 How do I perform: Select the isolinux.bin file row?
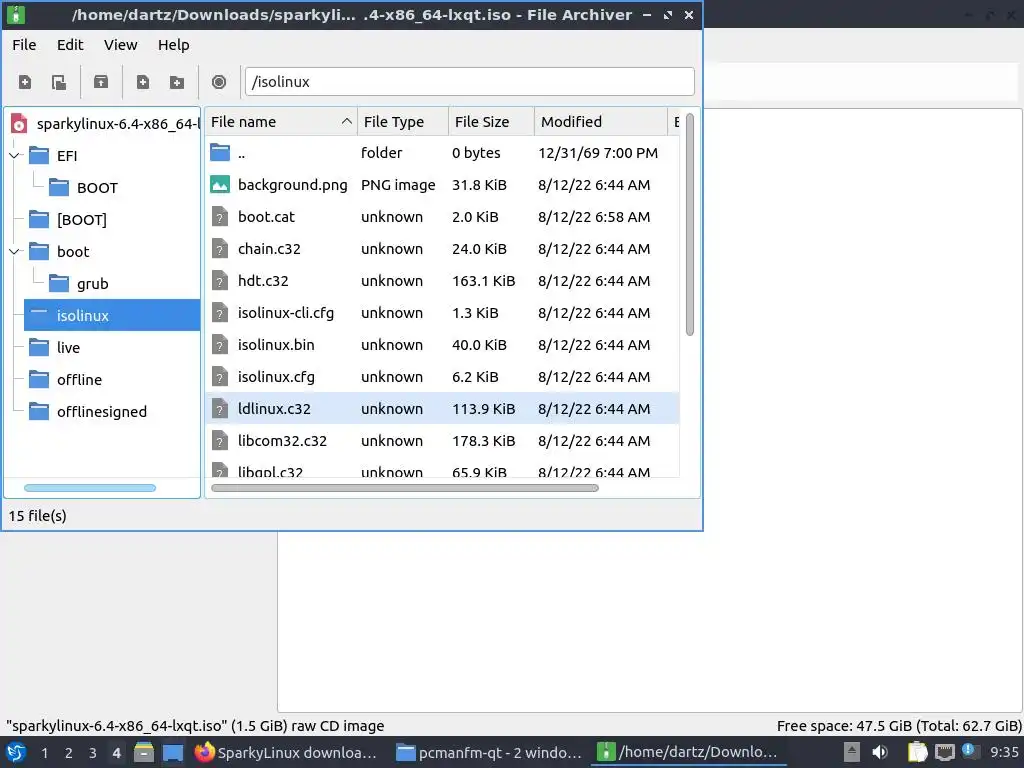pyautogui.click(x=442, y=345)
